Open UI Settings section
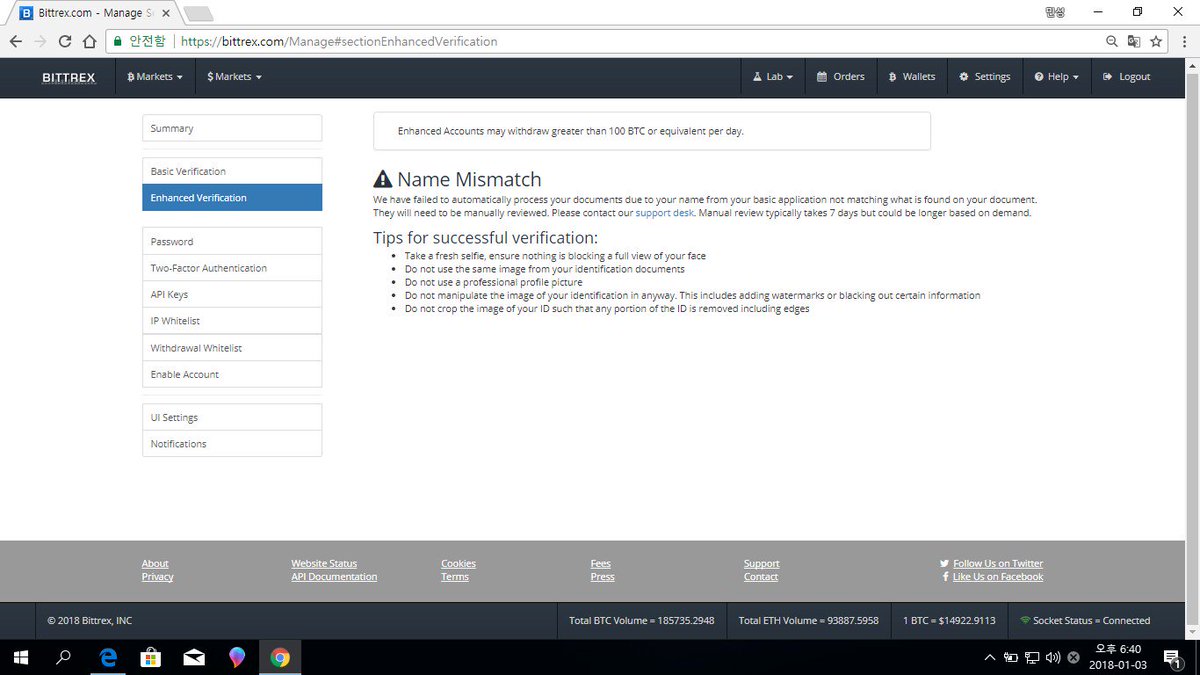This screenshot has width=1200, height=675. click(232, 417)
